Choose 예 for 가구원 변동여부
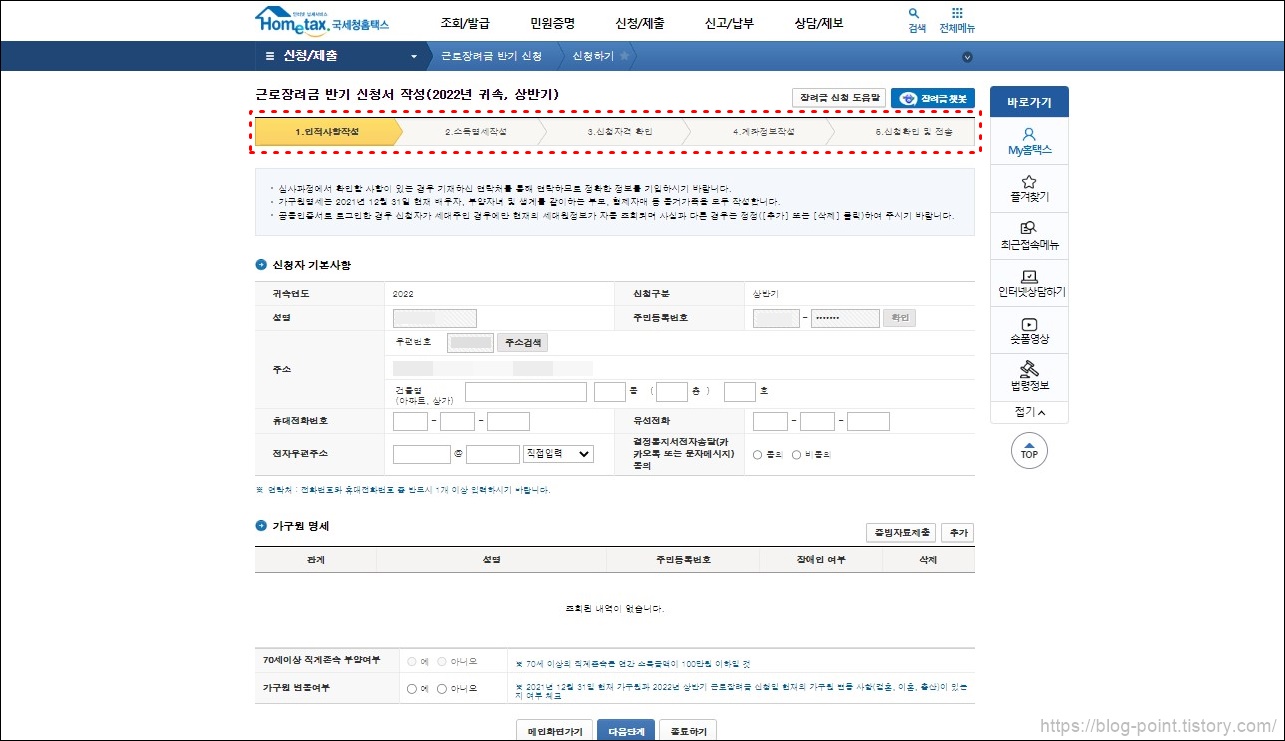Viewport: 1285px width, 741px height. coord(411,688)
